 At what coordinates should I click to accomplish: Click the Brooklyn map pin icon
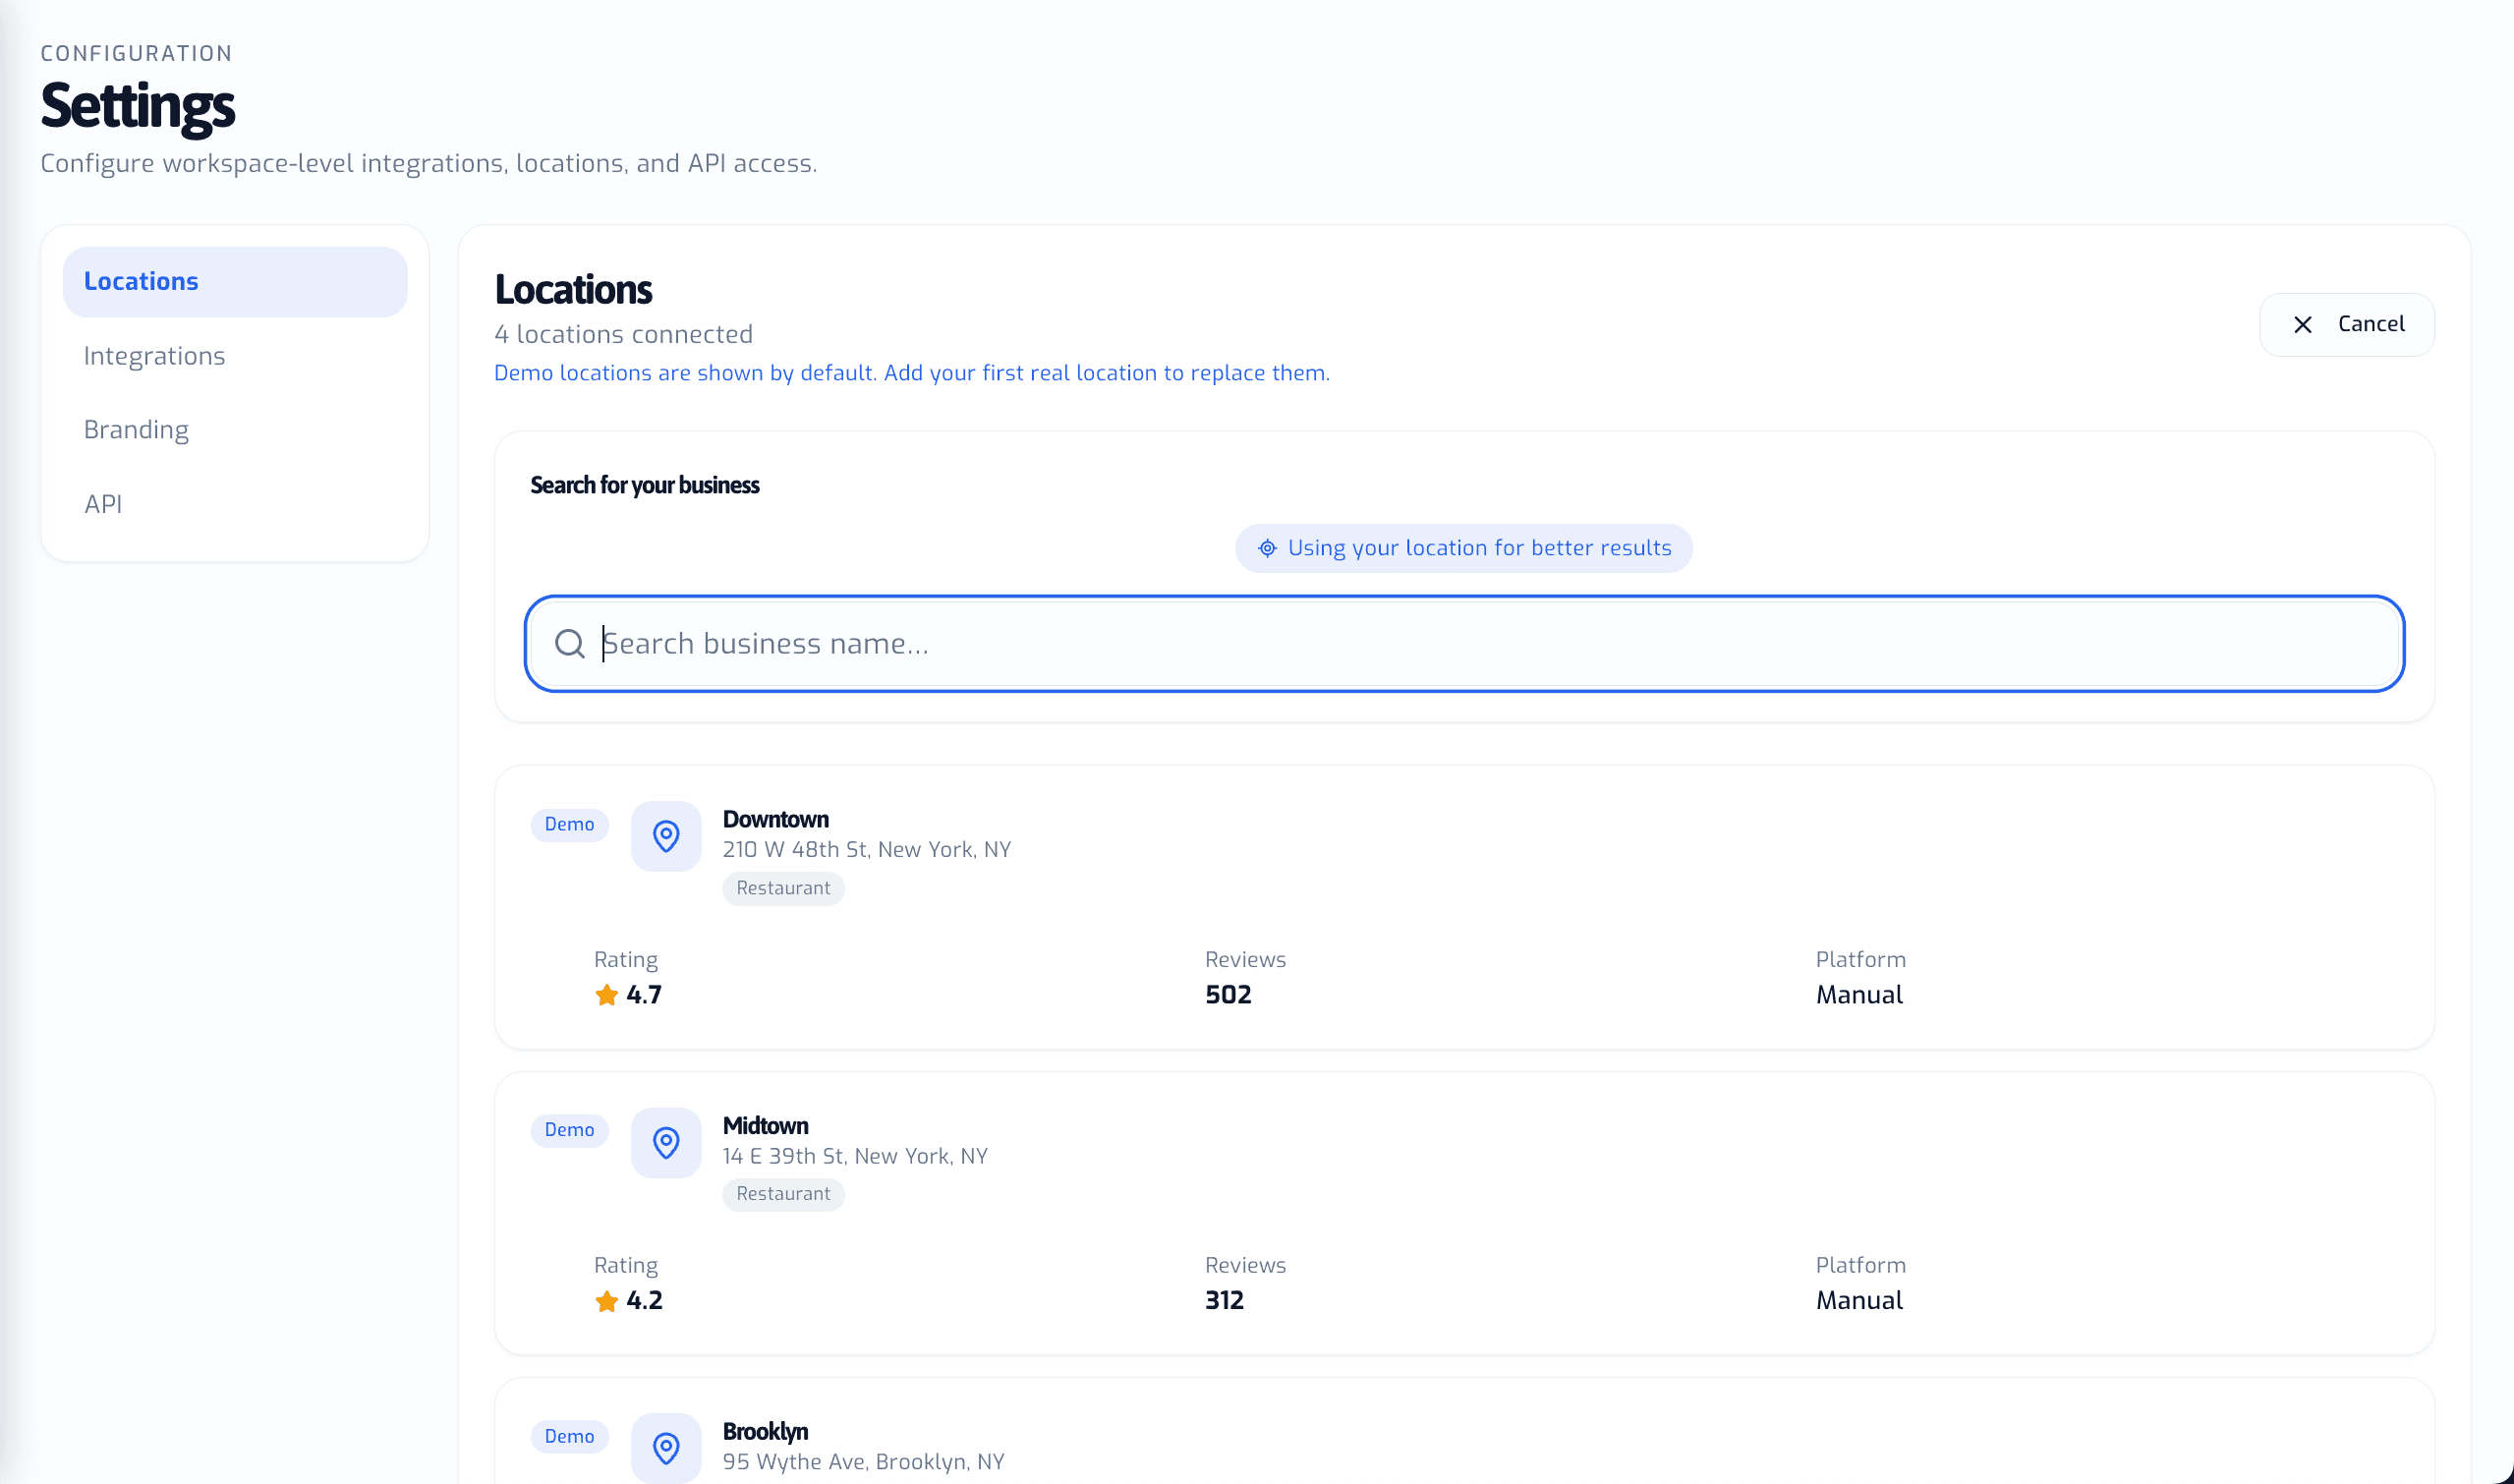[666, 1448]
